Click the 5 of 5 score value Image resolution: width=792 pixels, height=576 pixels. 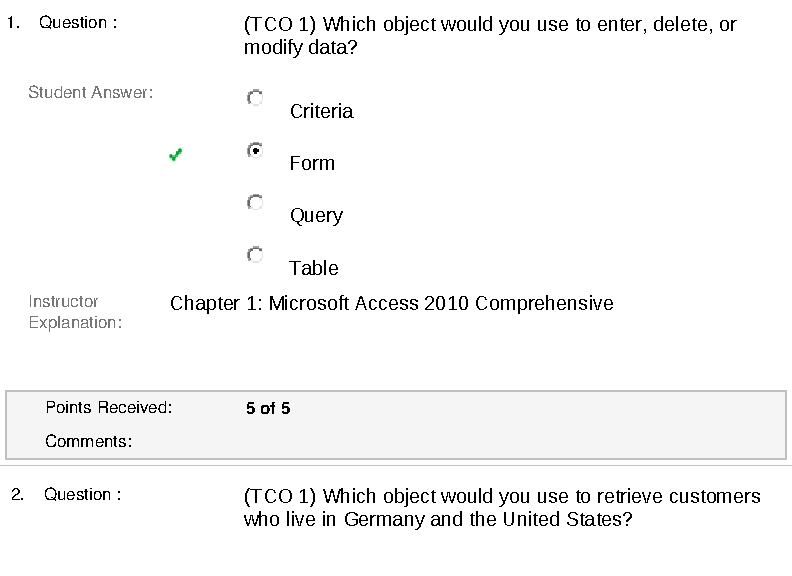(x=268, y=408)
